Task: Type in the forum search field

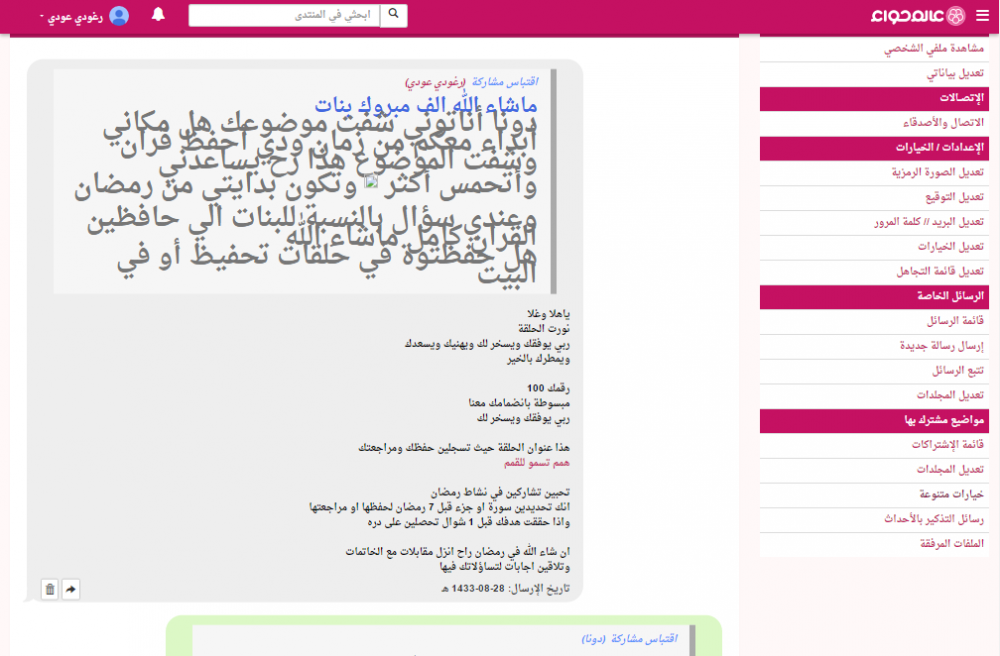Action: (x=285, y=15)
